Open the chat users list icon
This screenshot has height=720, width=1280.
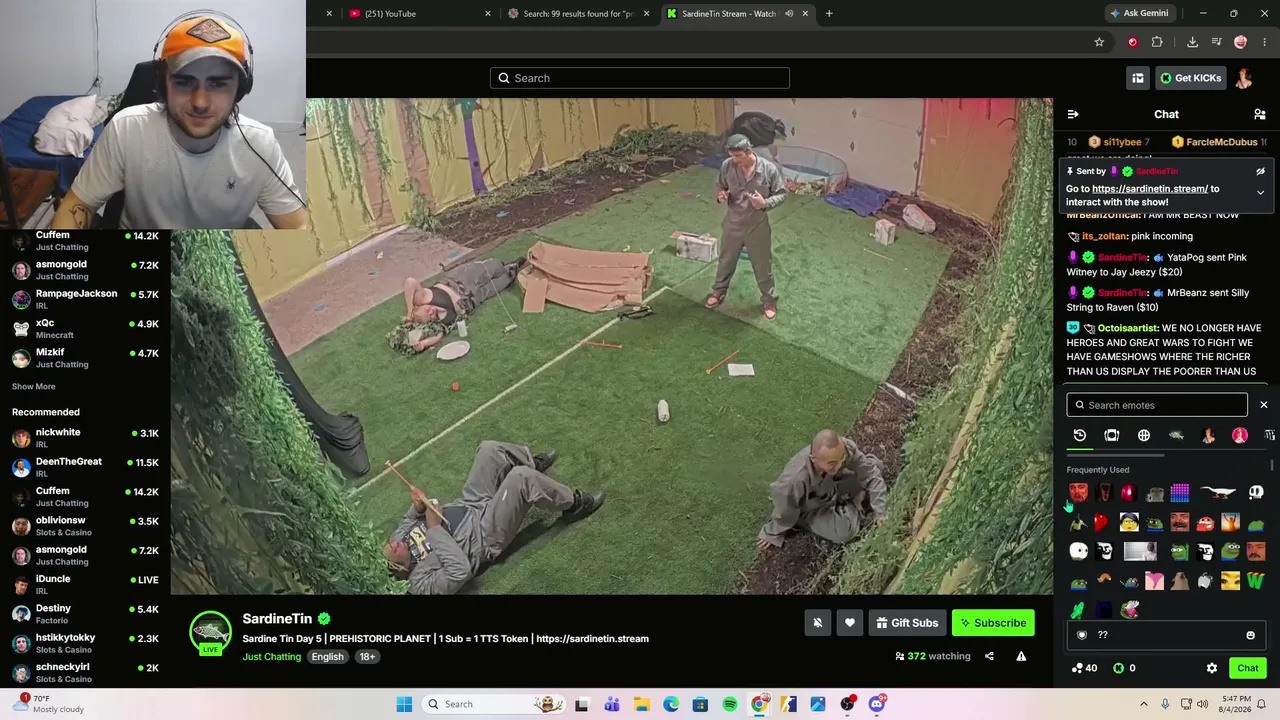pyautogui.click(x=1260, y=114)
